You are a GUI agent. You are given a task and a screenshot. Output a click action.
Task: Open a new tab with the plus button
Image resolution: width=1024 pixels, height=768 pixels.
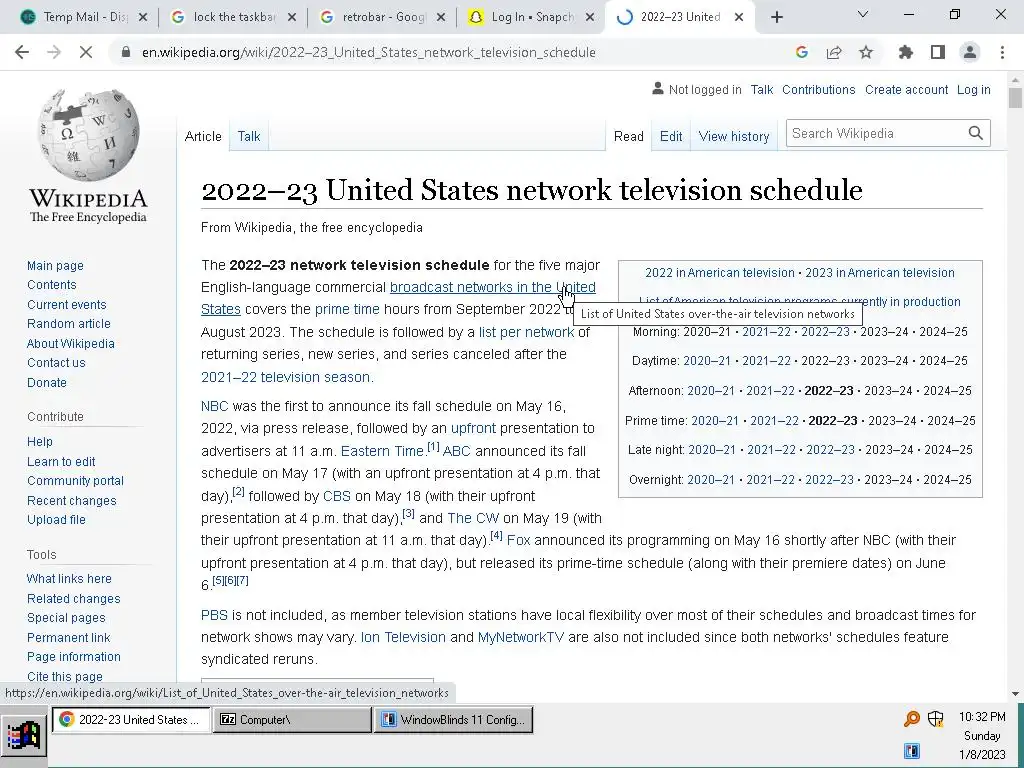click(776, 18)
